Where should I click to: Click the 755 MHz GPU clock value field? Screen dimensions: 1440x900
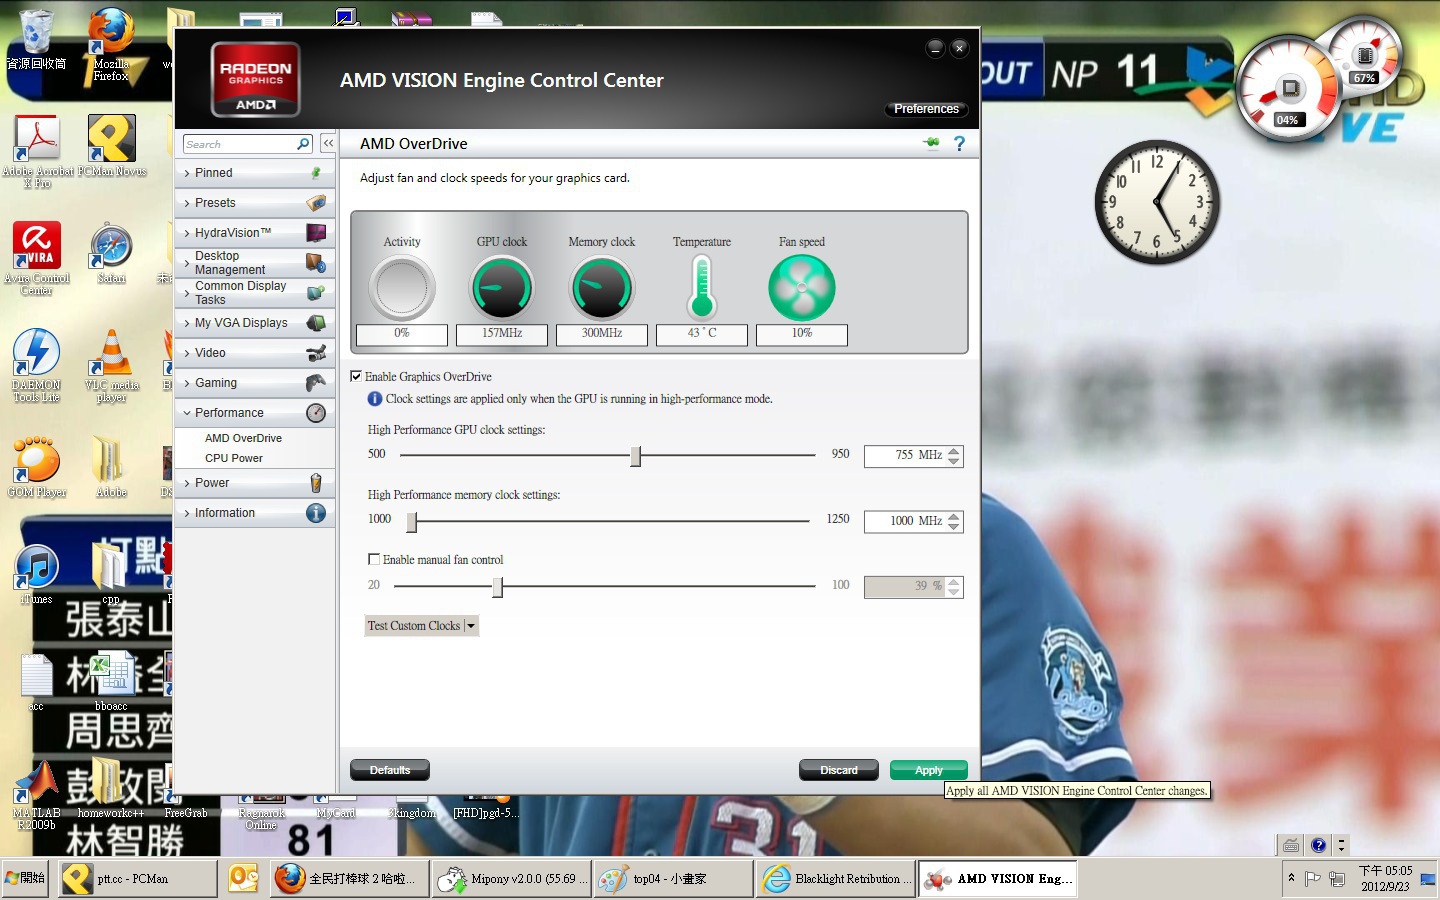[905, 456]
